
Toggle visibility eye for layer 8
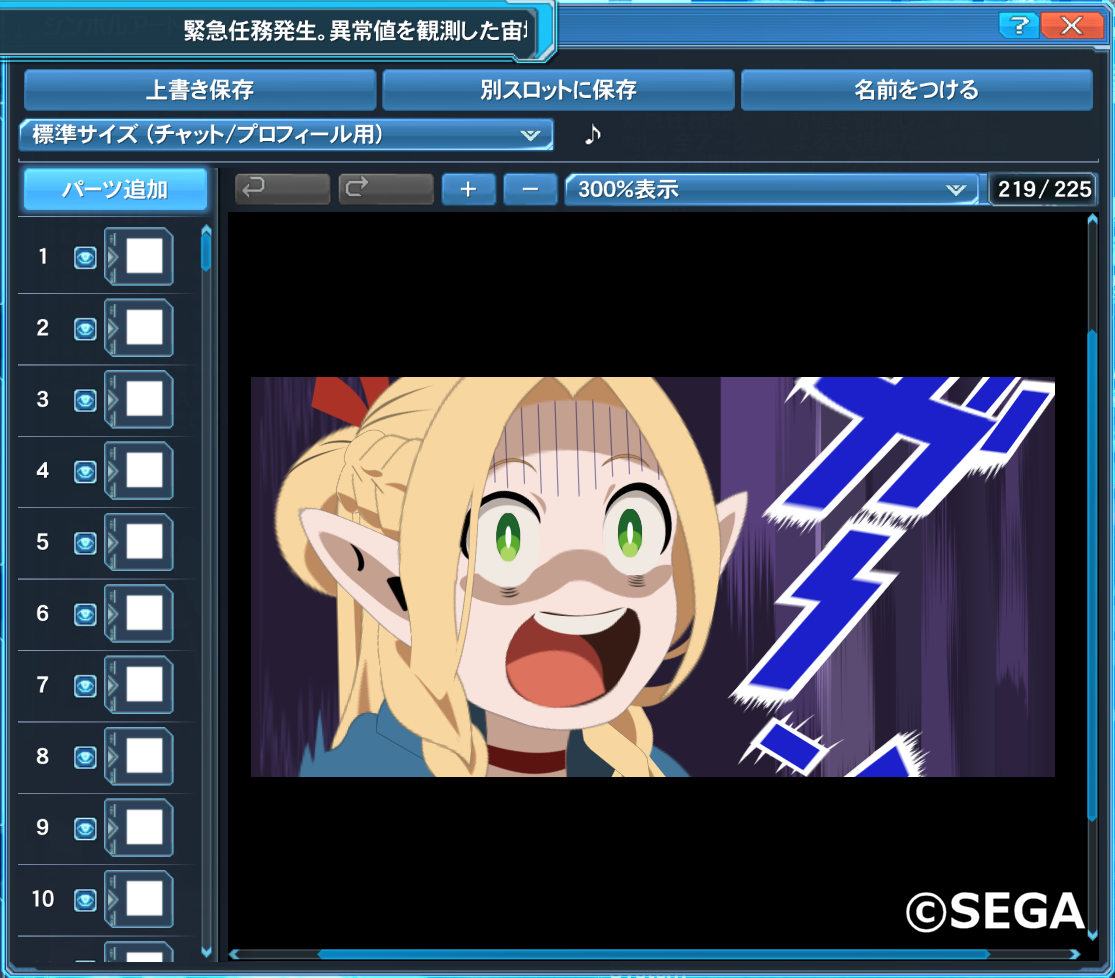85,758
